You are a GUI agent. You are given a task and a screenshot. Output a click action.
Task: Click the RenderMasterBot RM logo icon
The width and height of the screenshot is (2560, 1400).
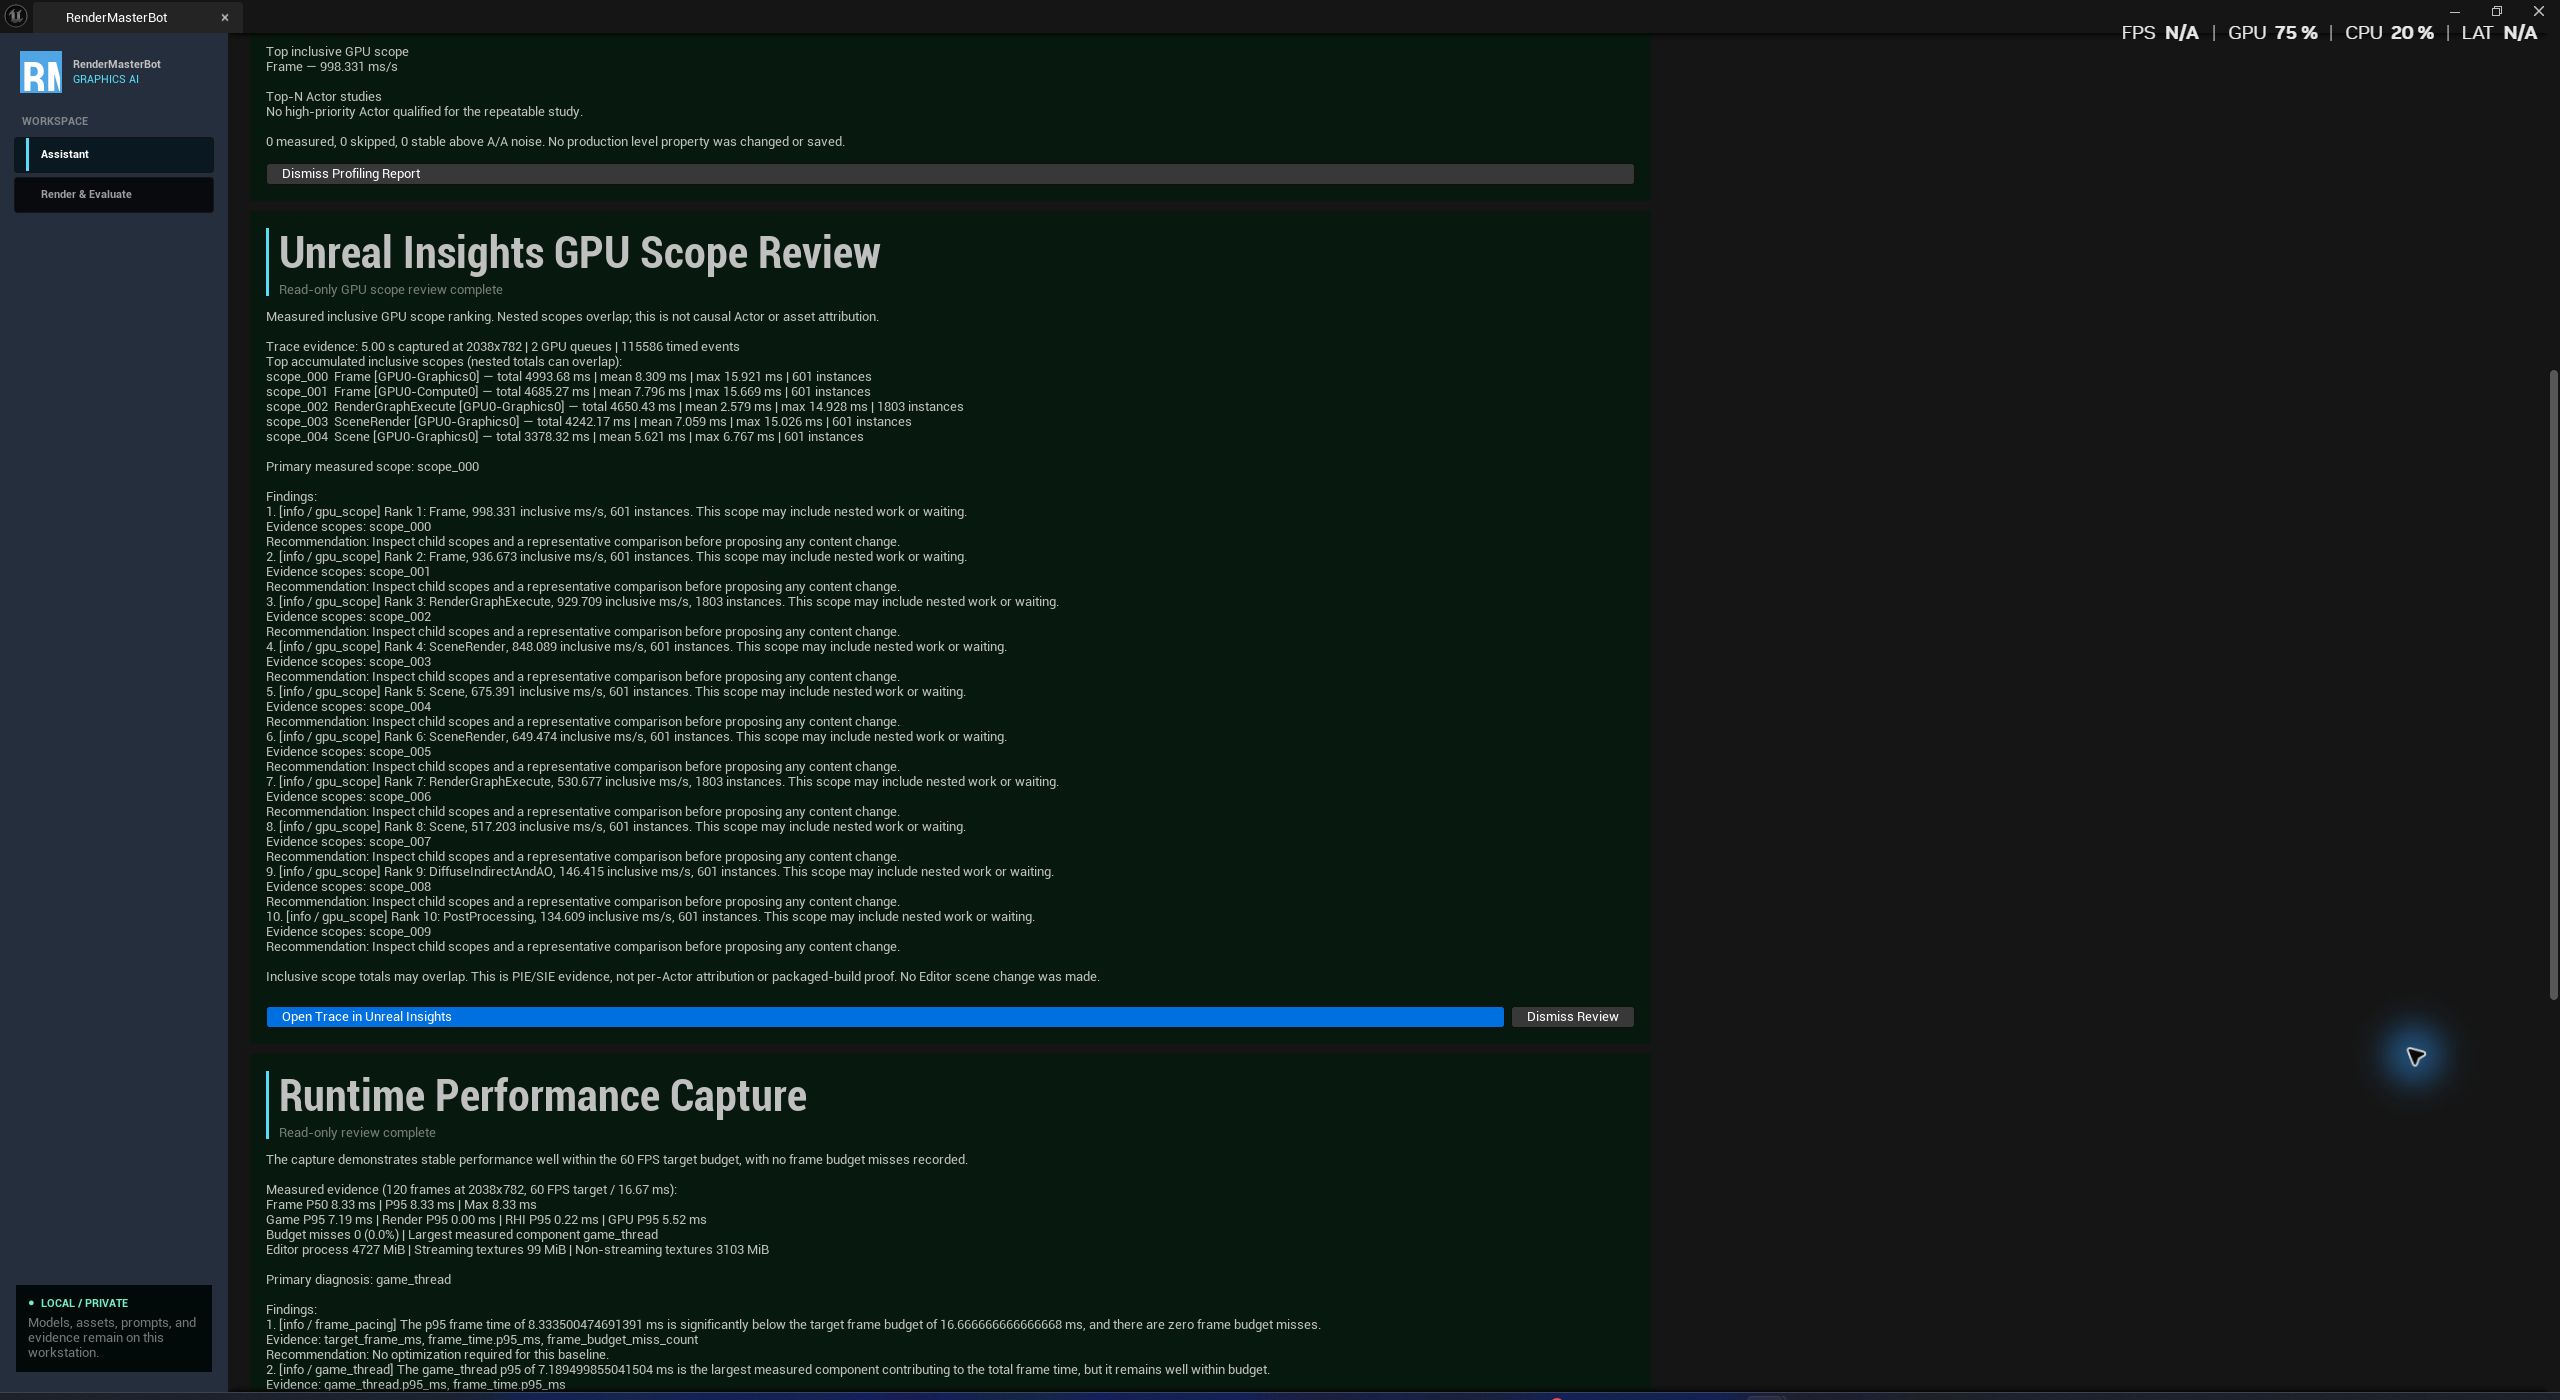coord(41,72)
